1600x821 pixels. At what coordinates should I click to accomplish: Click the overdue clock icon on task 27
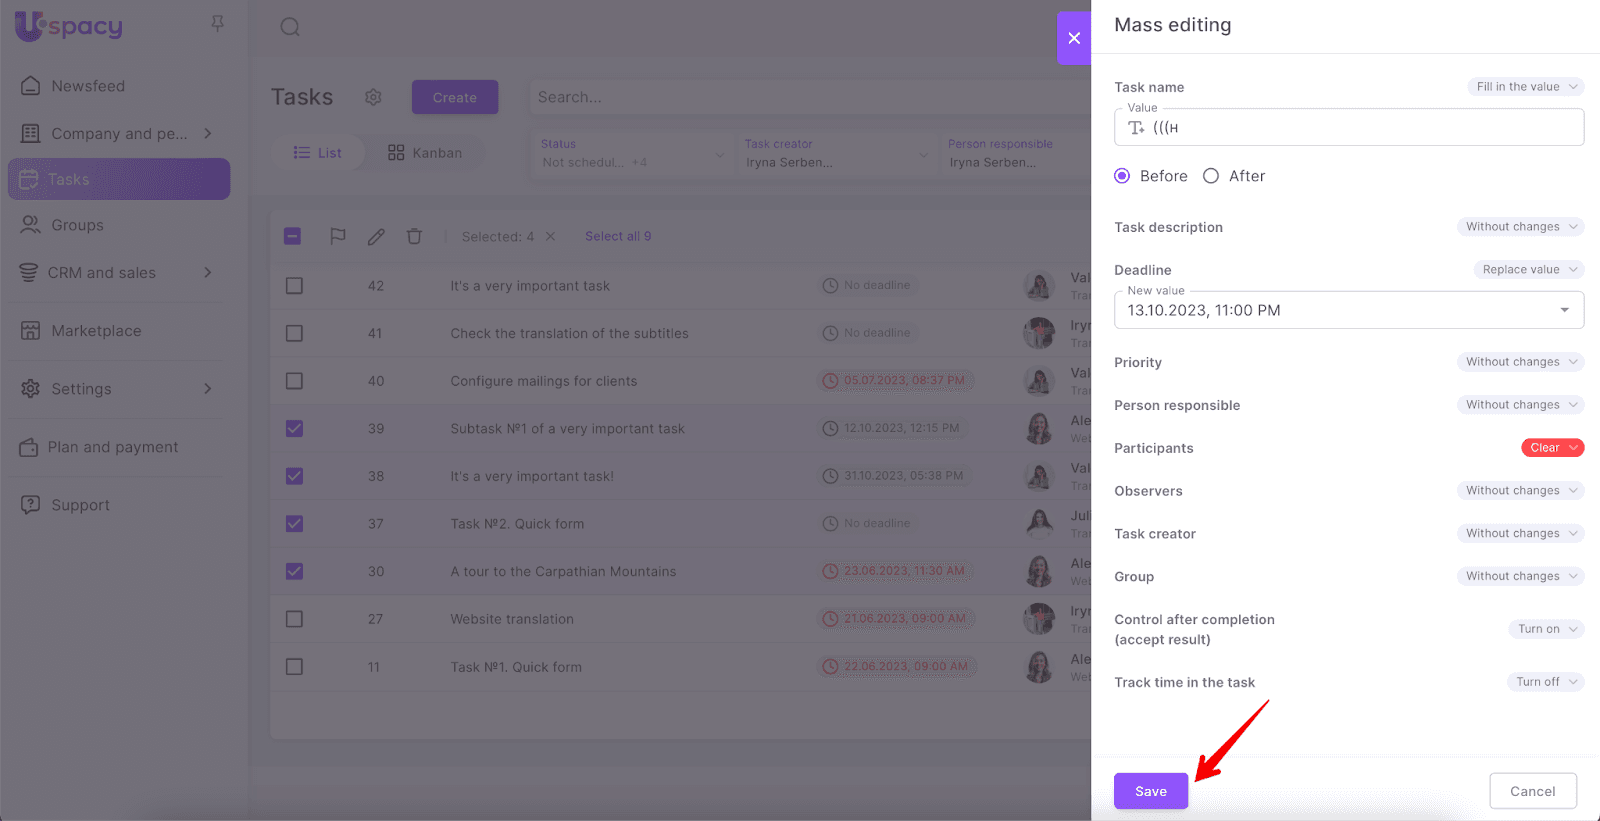pos(830,619)
